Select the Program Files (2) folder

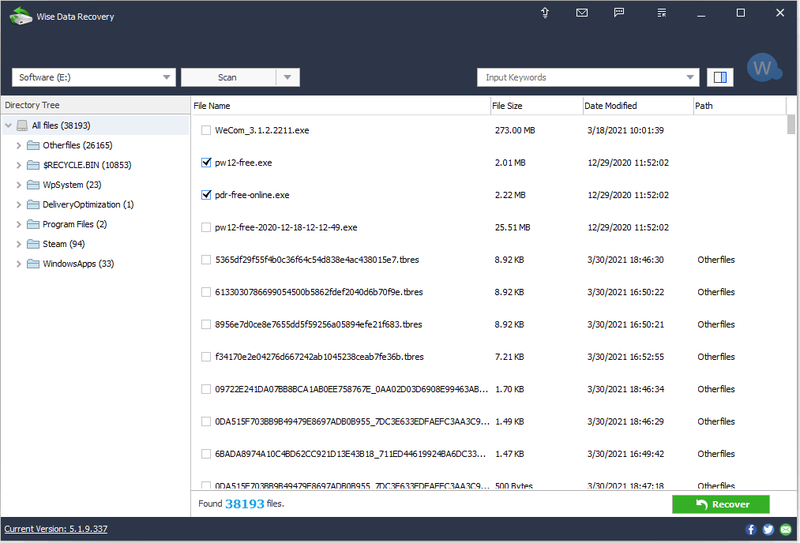(74, 225)
